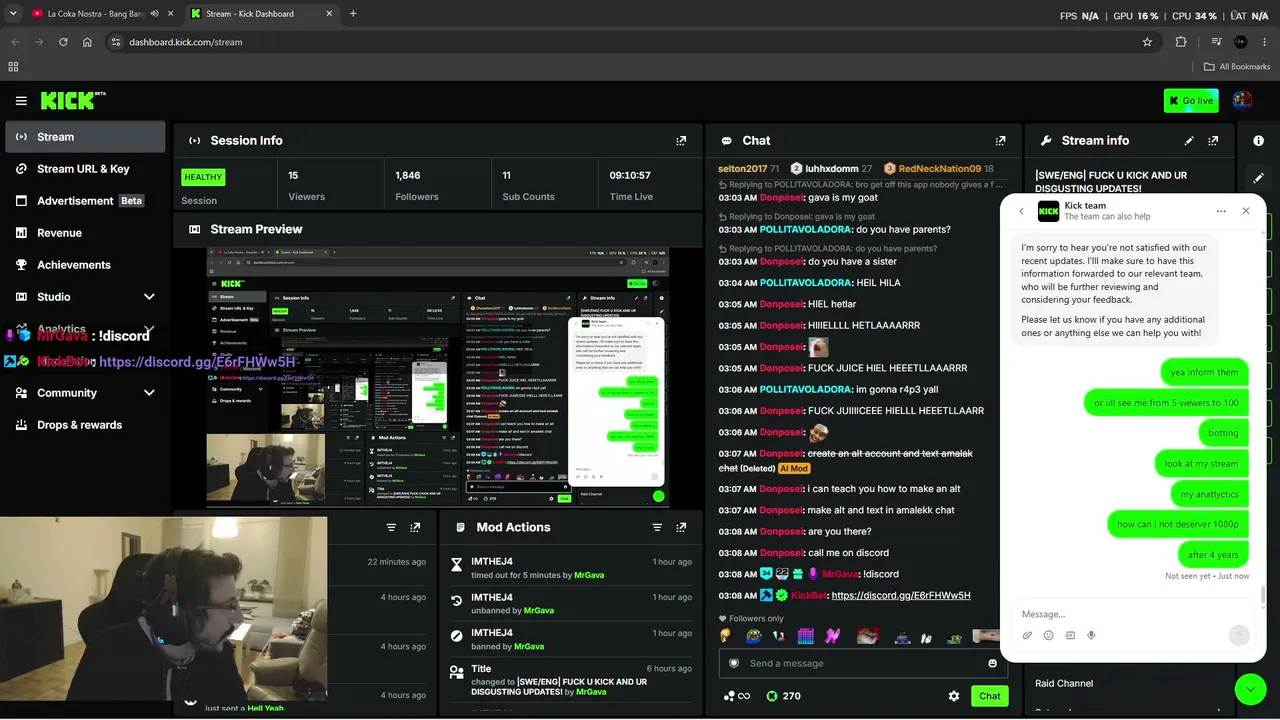1280x720 pixels.
Task: Attach a file in support chat
Action: click(x=1027, y=635)
